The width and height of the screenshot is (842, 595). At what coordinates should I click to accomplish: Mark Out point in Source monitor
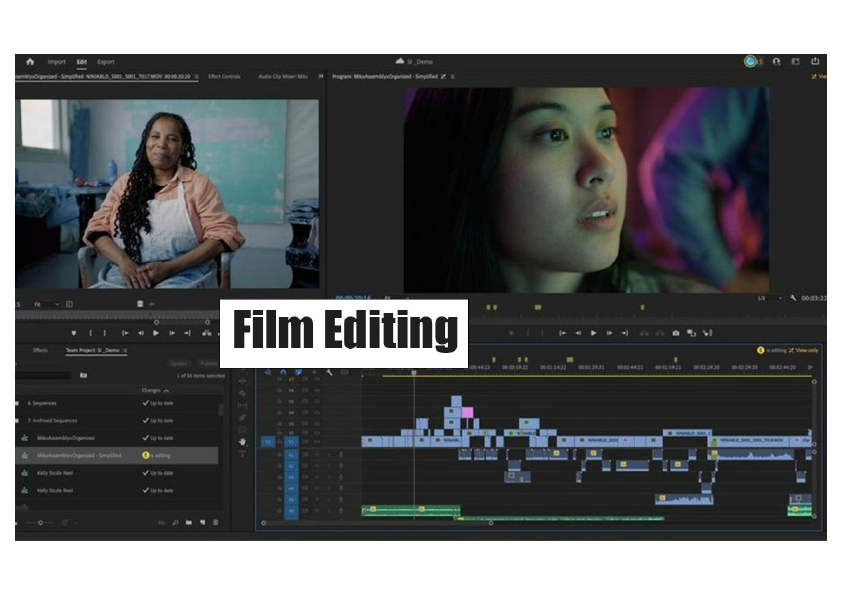105,333
